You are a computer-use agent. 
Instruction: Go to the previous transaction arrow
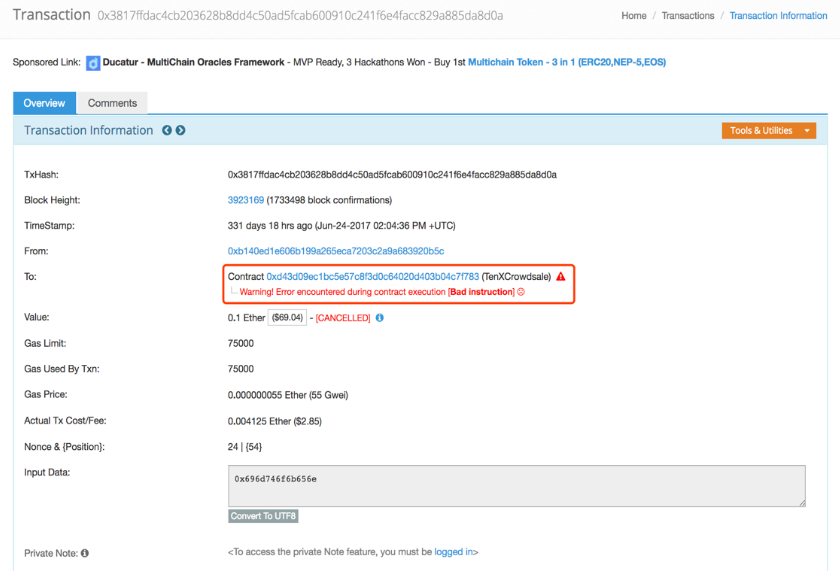[167, 131]
